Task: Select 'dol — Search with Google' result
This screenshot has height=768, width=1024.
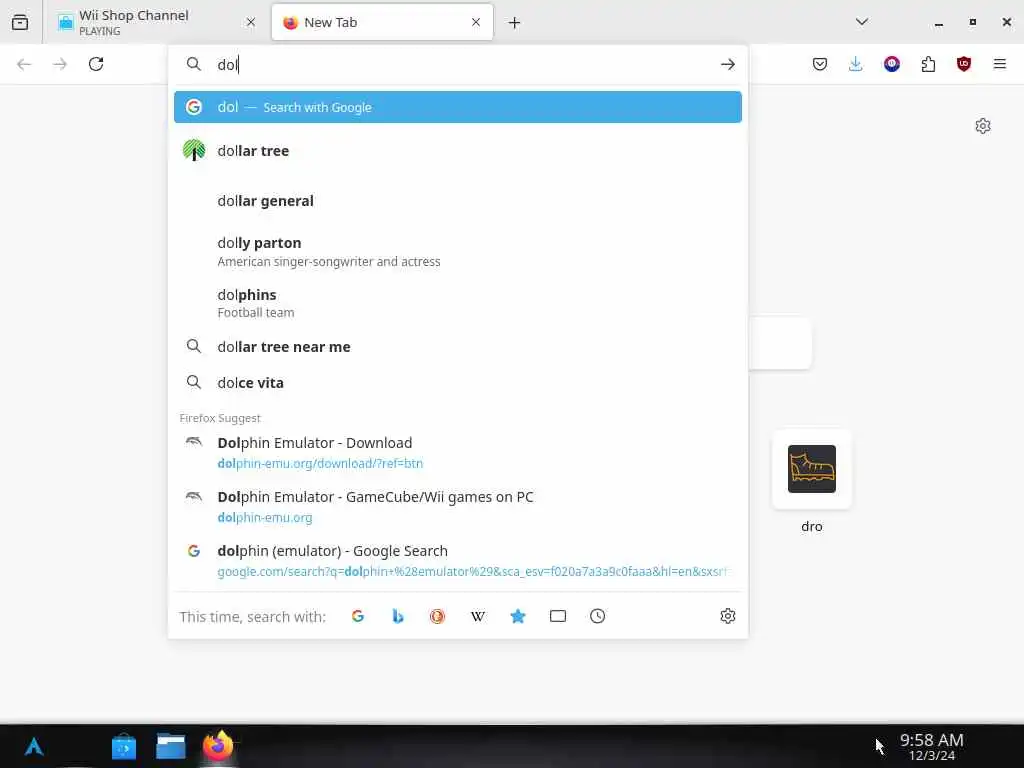Action: coord(458,107)
